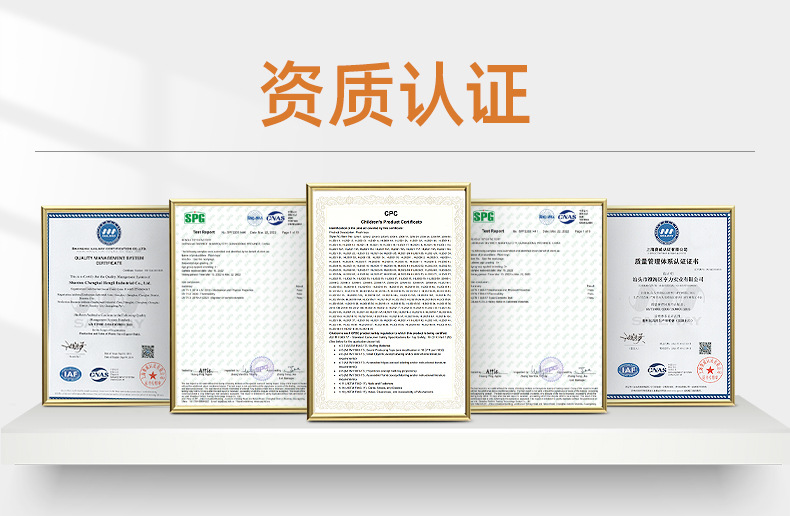Click the QR code on English management certificate
790x516 pixels.
point(147,351)
